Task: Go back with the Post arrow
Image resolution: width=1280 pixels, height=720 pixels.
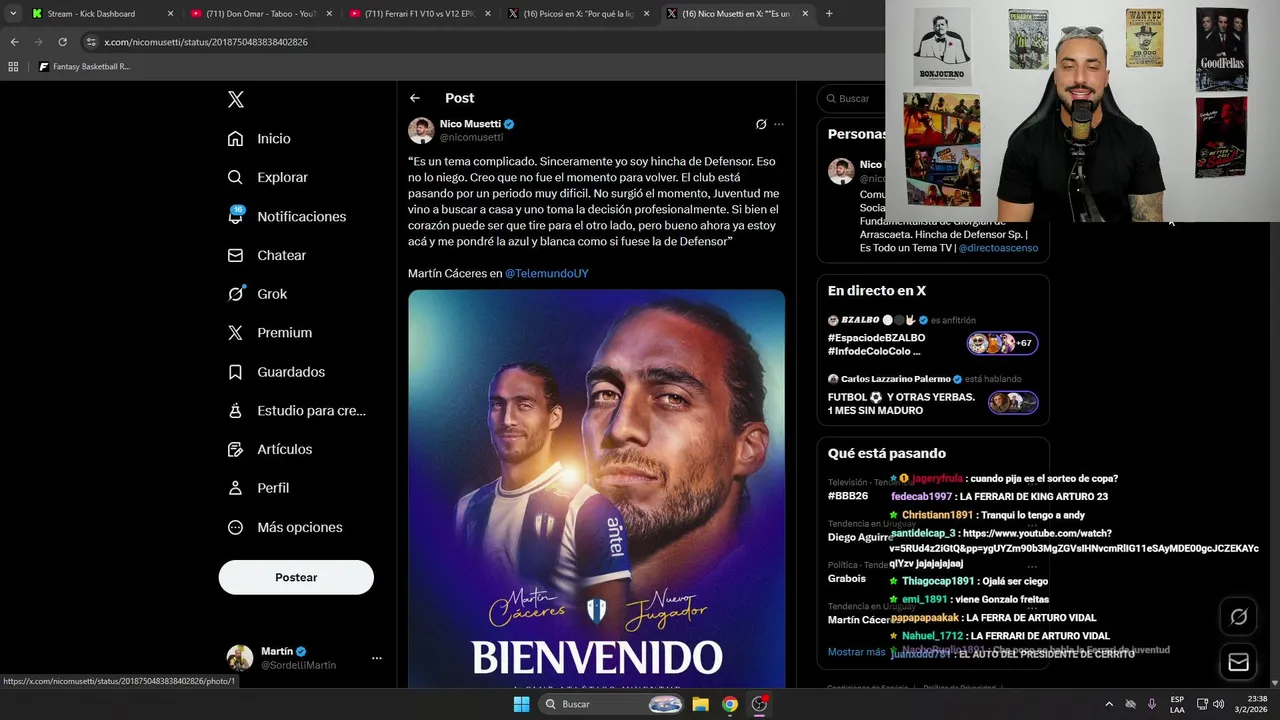Action: pyautogui.click(x=415, y=98)
